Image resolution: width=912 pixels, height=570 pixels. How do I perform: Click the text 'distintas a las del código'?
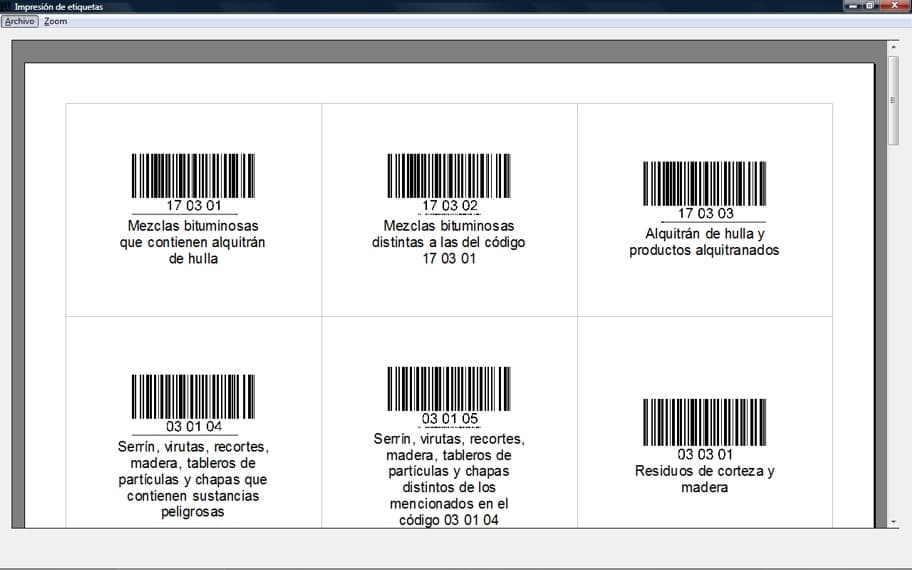coord(448,243)
